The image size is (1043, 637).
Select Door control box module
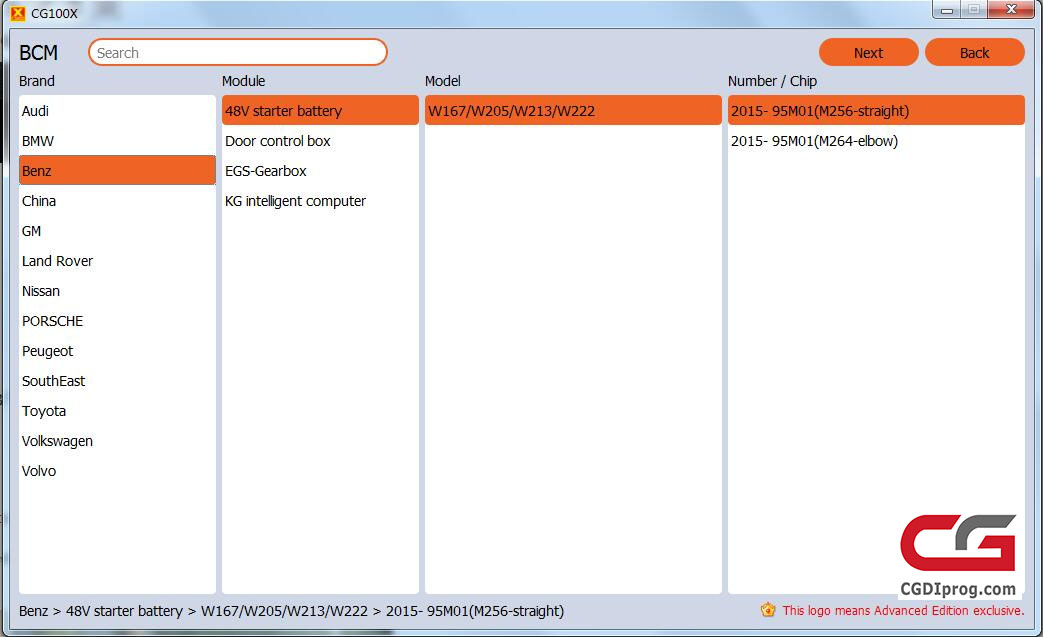point(320,140)
